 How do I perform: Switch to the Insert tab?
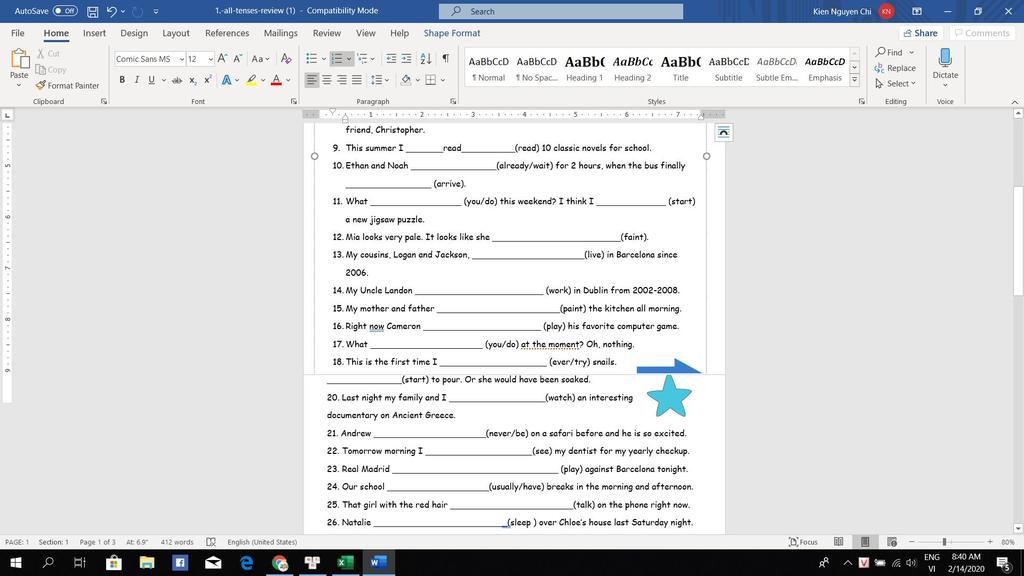pyautogui.click(x=94, y=33)
